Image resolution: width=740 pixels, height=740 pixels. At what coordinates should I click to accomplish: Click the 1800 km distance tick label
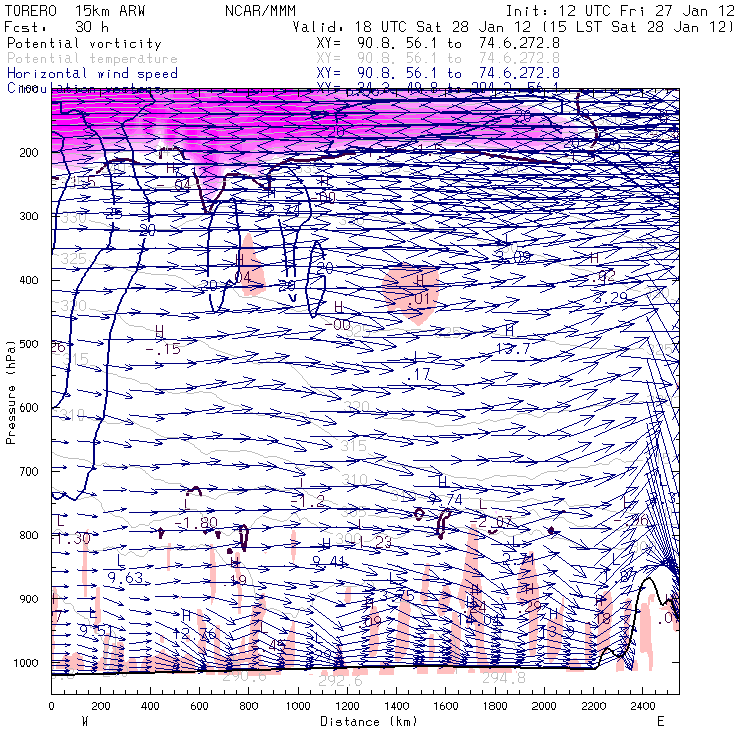pos(495,706)
